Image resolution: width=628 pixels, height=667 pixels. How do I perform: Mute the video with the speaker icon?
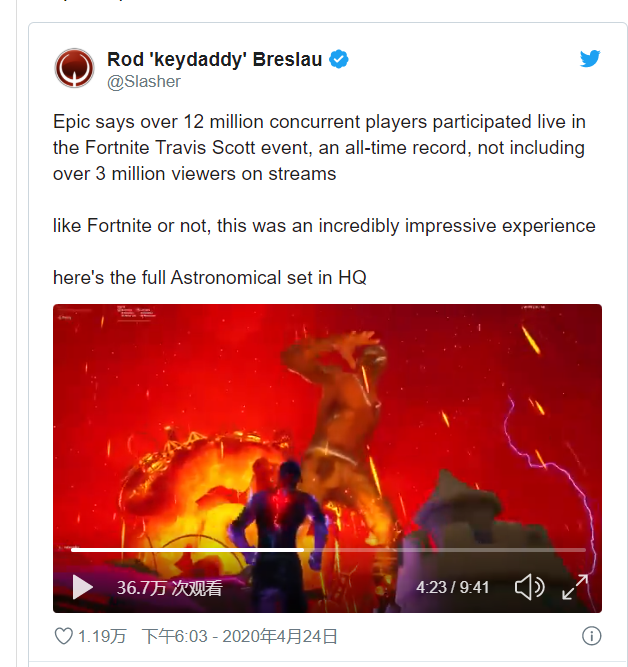[x=529, y=587]
